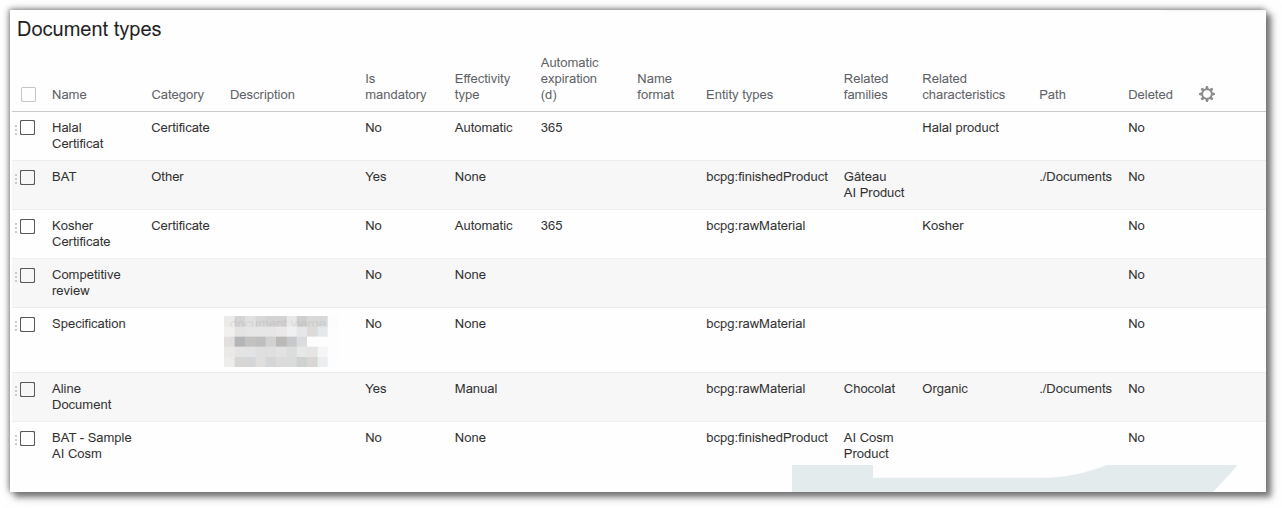Sort by Automatic expiration (d) header

[569, 79]
